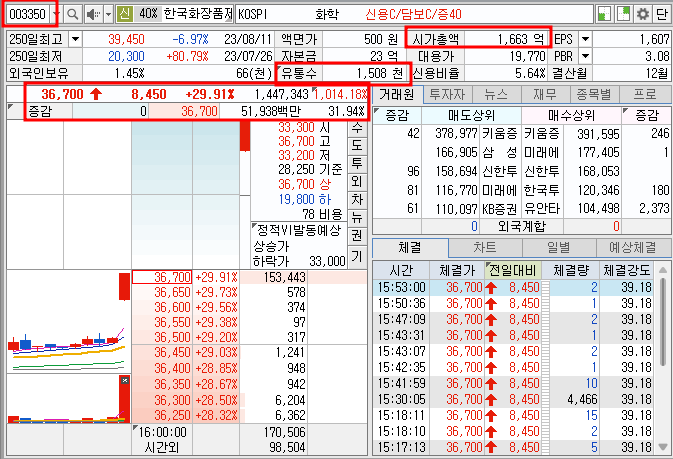
Task: Select the 일별 tab
Action: click(559, 247)
